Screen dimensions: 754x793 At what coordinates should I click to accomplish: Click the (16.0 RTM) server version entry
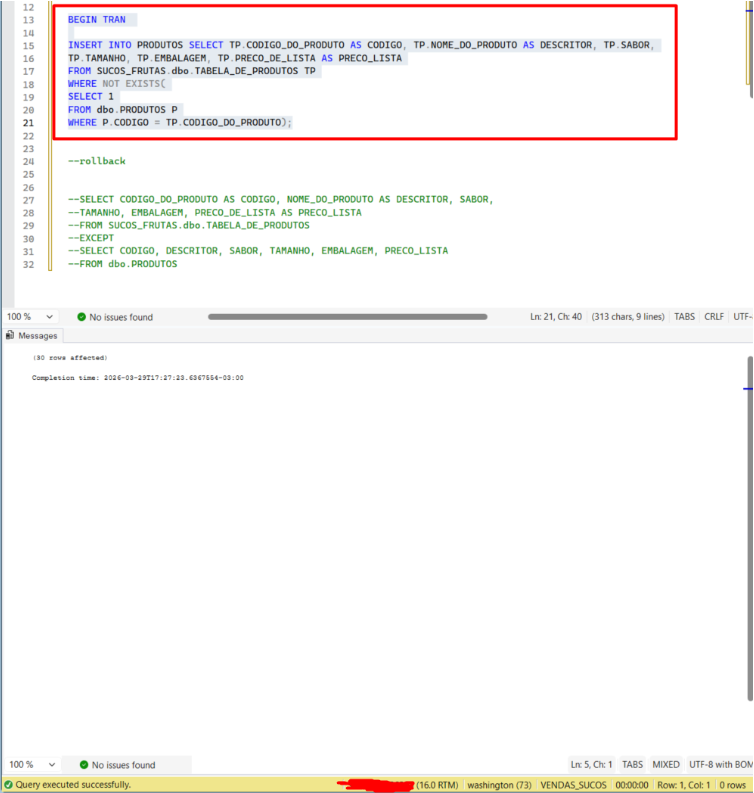pyautogui.click(x=437, y=784)
